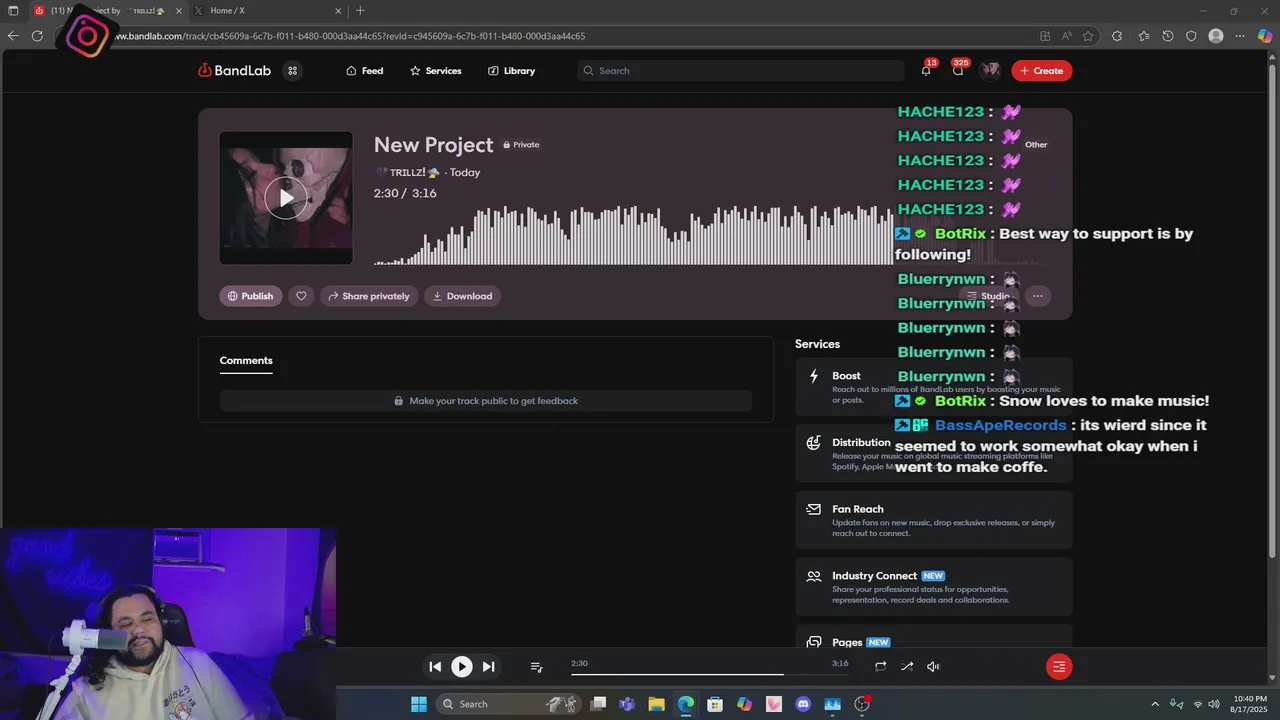Show hidden system tray icons chevron
1280x720 pixels.
pos(1155,704)
